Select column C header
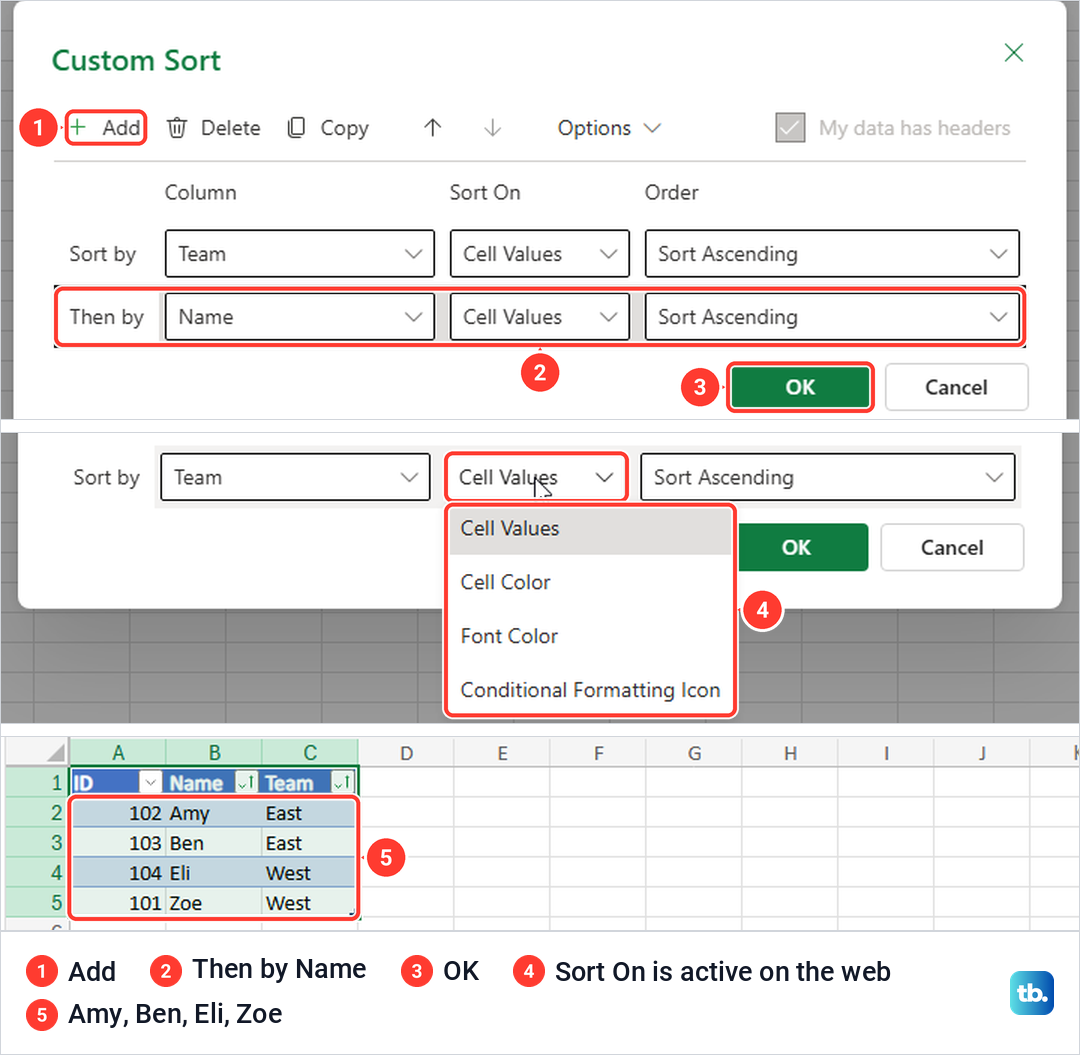 [x=310, y=753]
